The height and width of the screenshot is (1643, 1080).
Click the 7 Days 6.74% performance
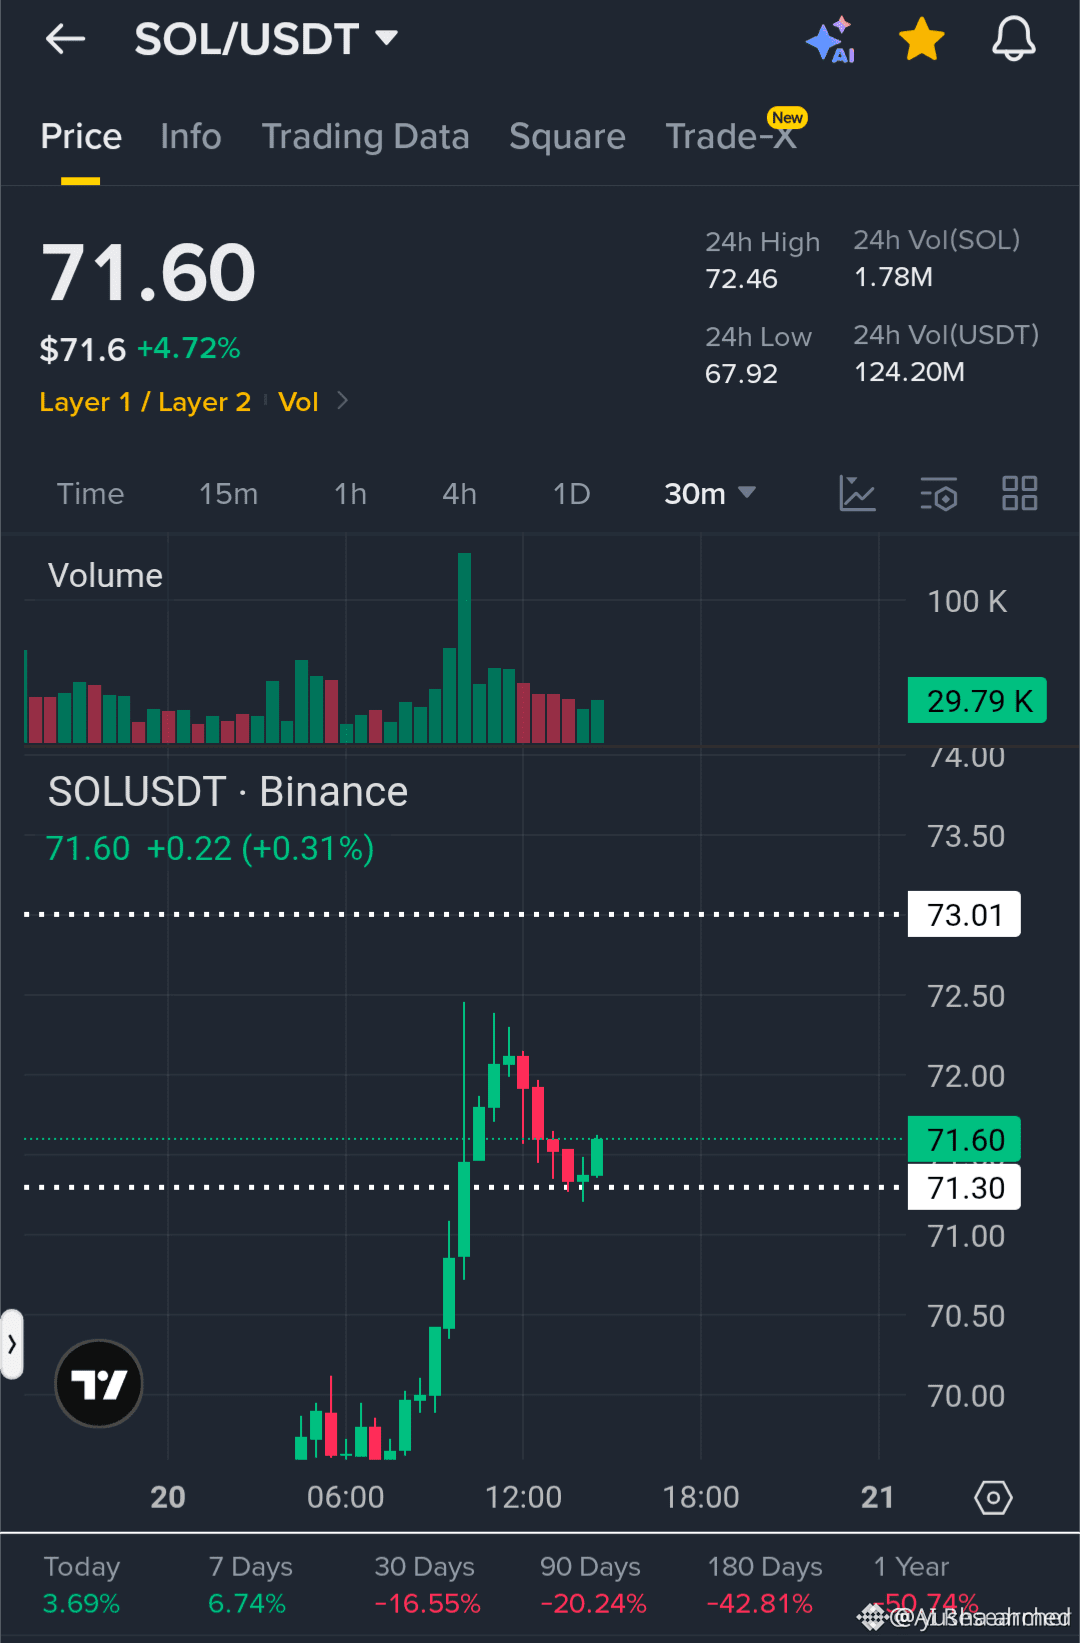pos(249,1585)
